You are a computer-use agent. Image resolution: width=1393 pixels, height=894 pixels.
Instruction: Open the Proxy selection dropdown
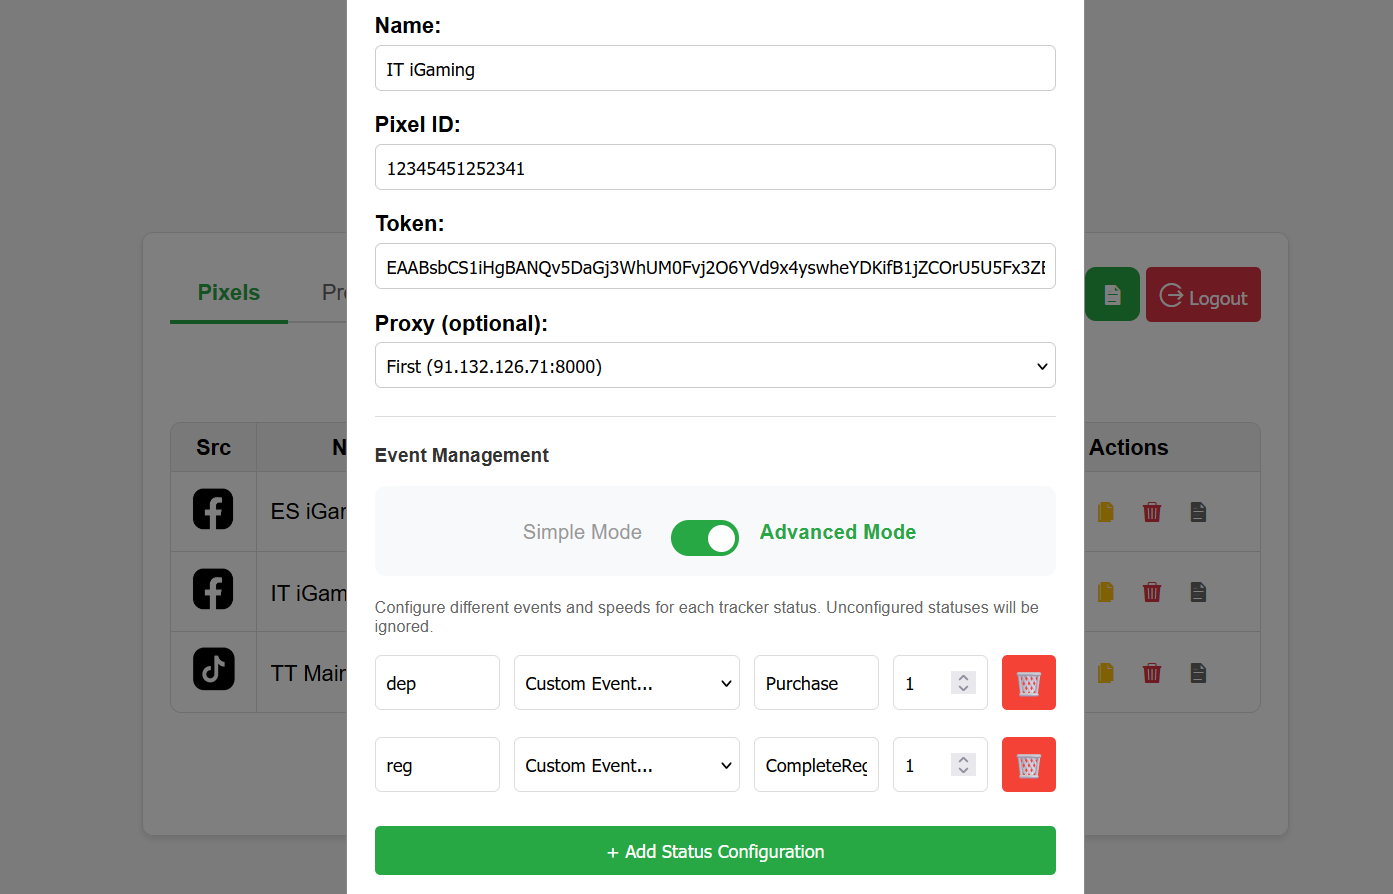[715, 365]
